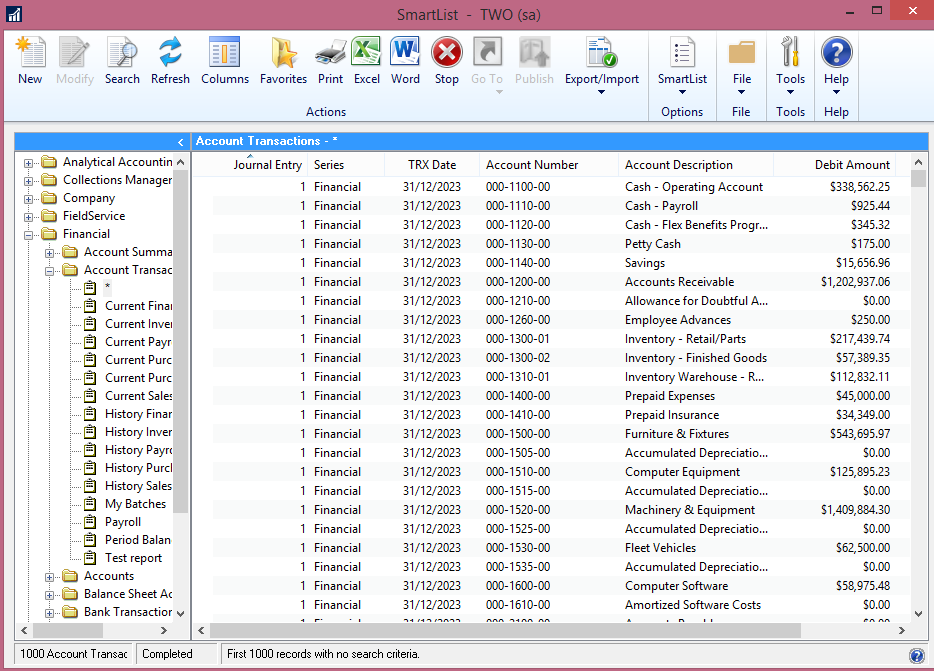Screen dimensions: 934x671
Task: Open the File dropdown in toolbar
Action: point(742,64)
